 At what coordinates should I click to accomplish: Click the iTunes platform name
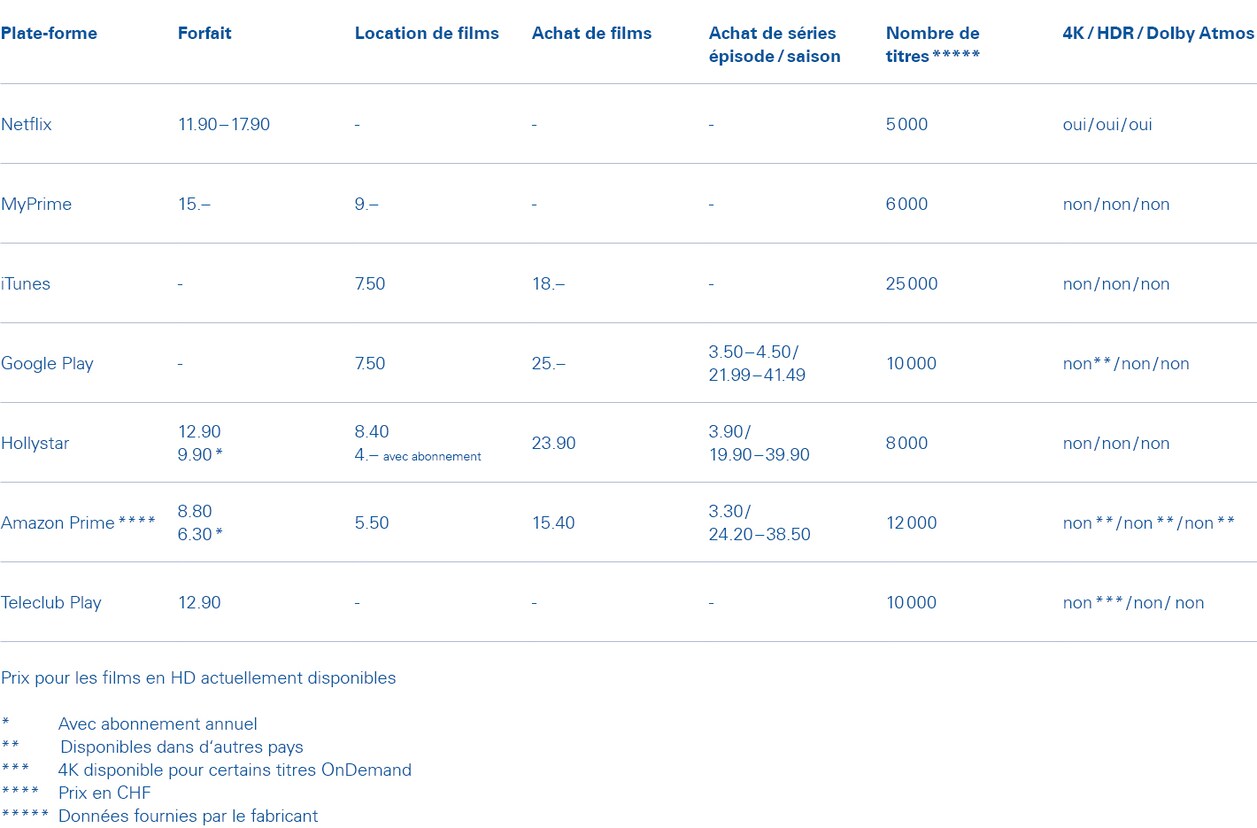click(x=26, y=284)
